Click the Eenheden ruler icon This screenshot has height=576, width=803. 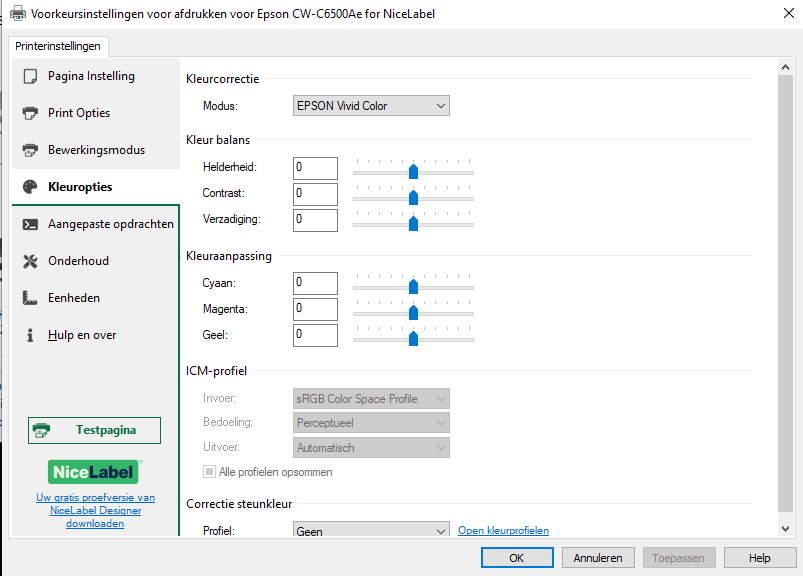click(x=30, y=298)
